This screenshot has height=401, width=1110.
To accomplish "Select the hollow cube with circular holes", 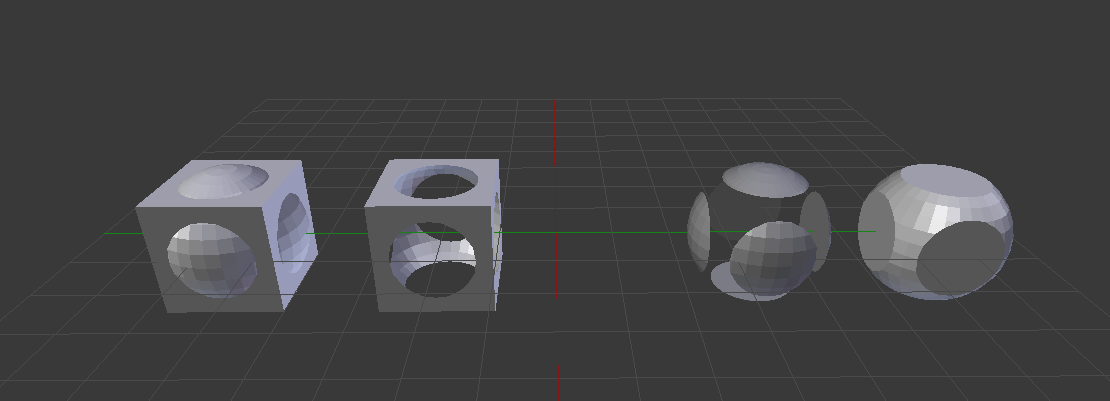I will 433,235.
